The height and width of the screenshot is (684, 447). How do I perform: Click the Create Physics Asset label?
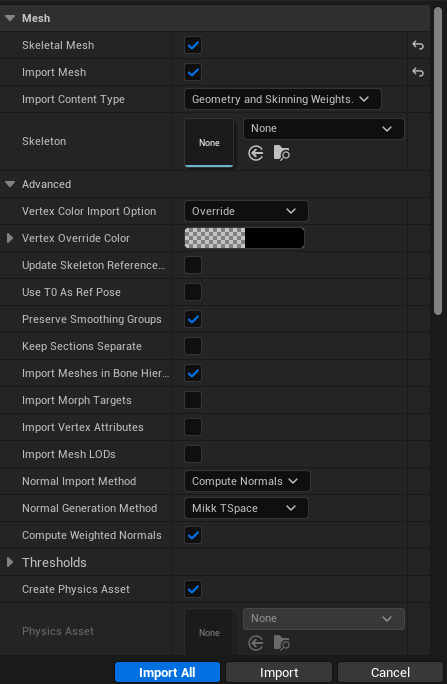point(76,589)
